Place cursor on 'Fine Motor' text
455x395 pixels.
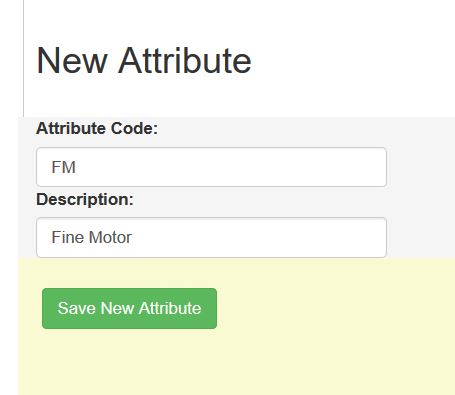pos(92,237)
